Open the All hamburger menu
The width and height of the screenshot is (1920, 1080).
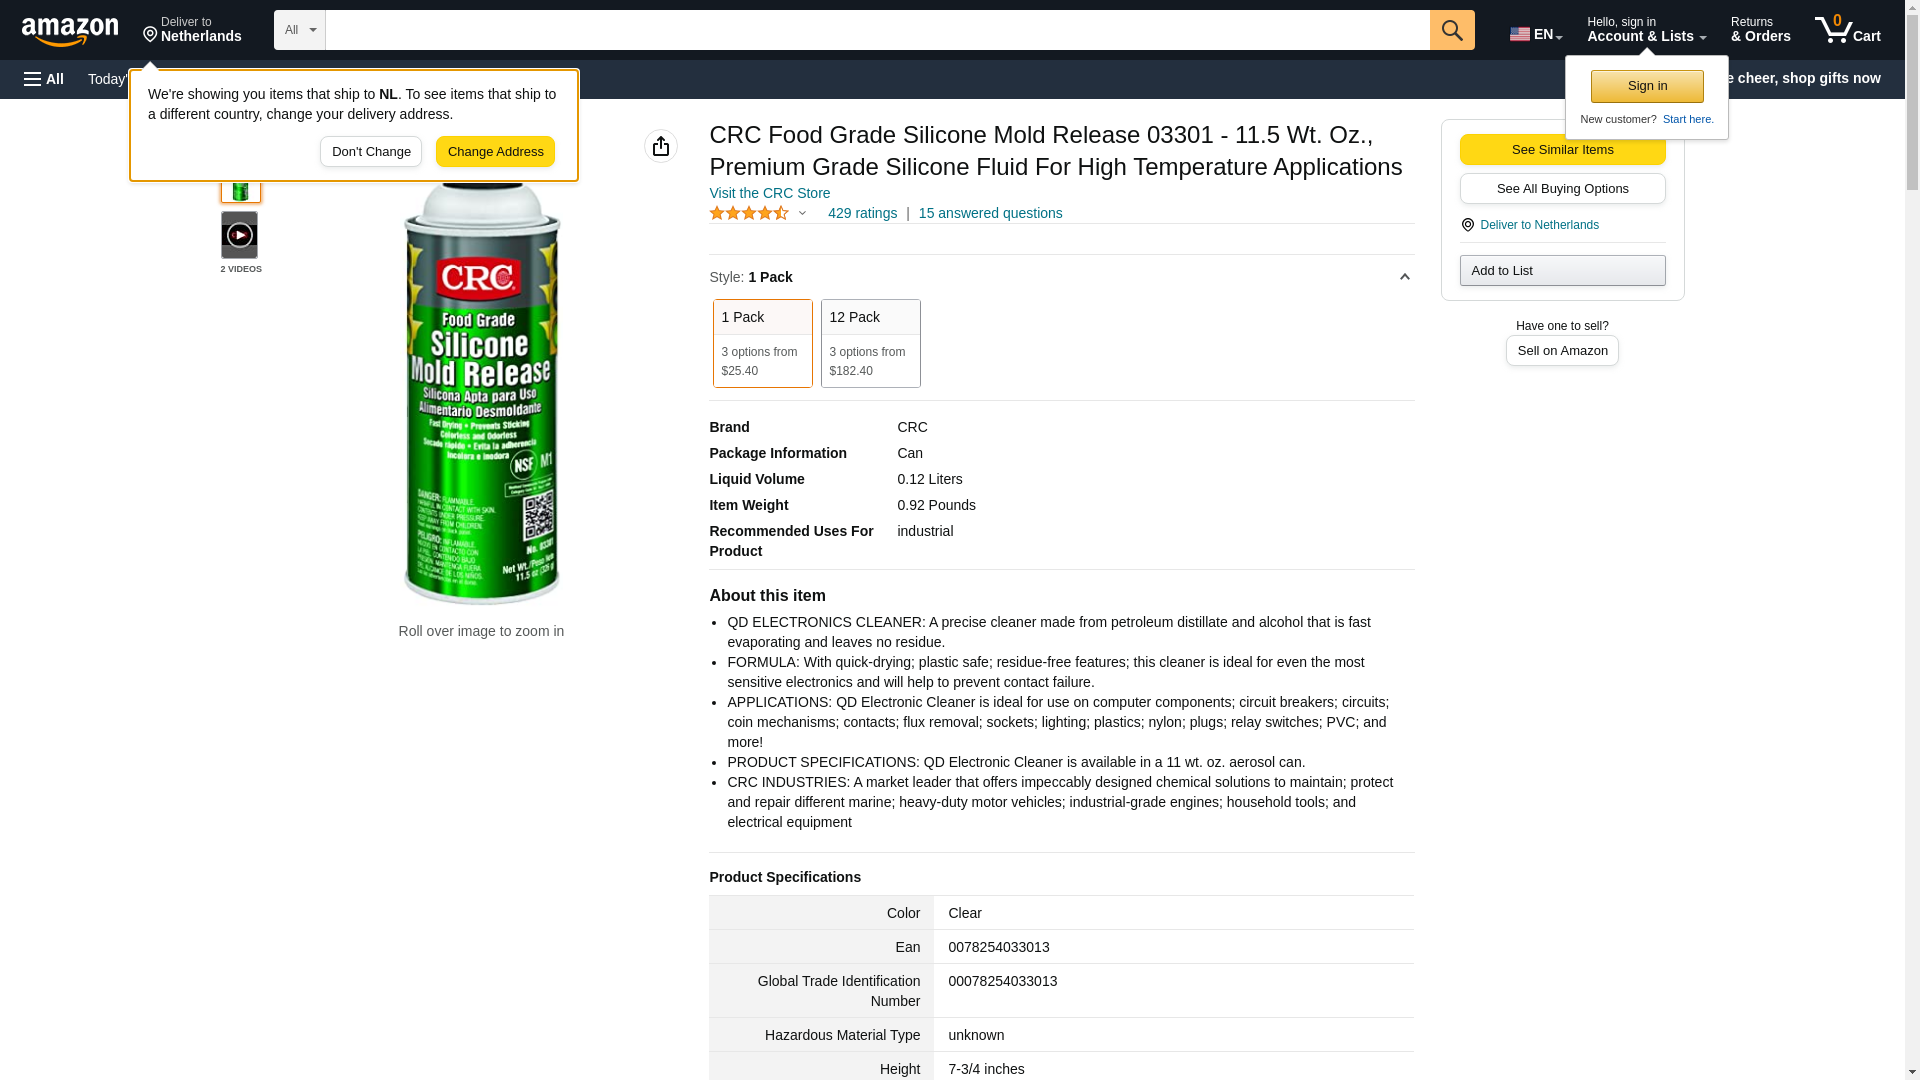(x=44, y=79)
